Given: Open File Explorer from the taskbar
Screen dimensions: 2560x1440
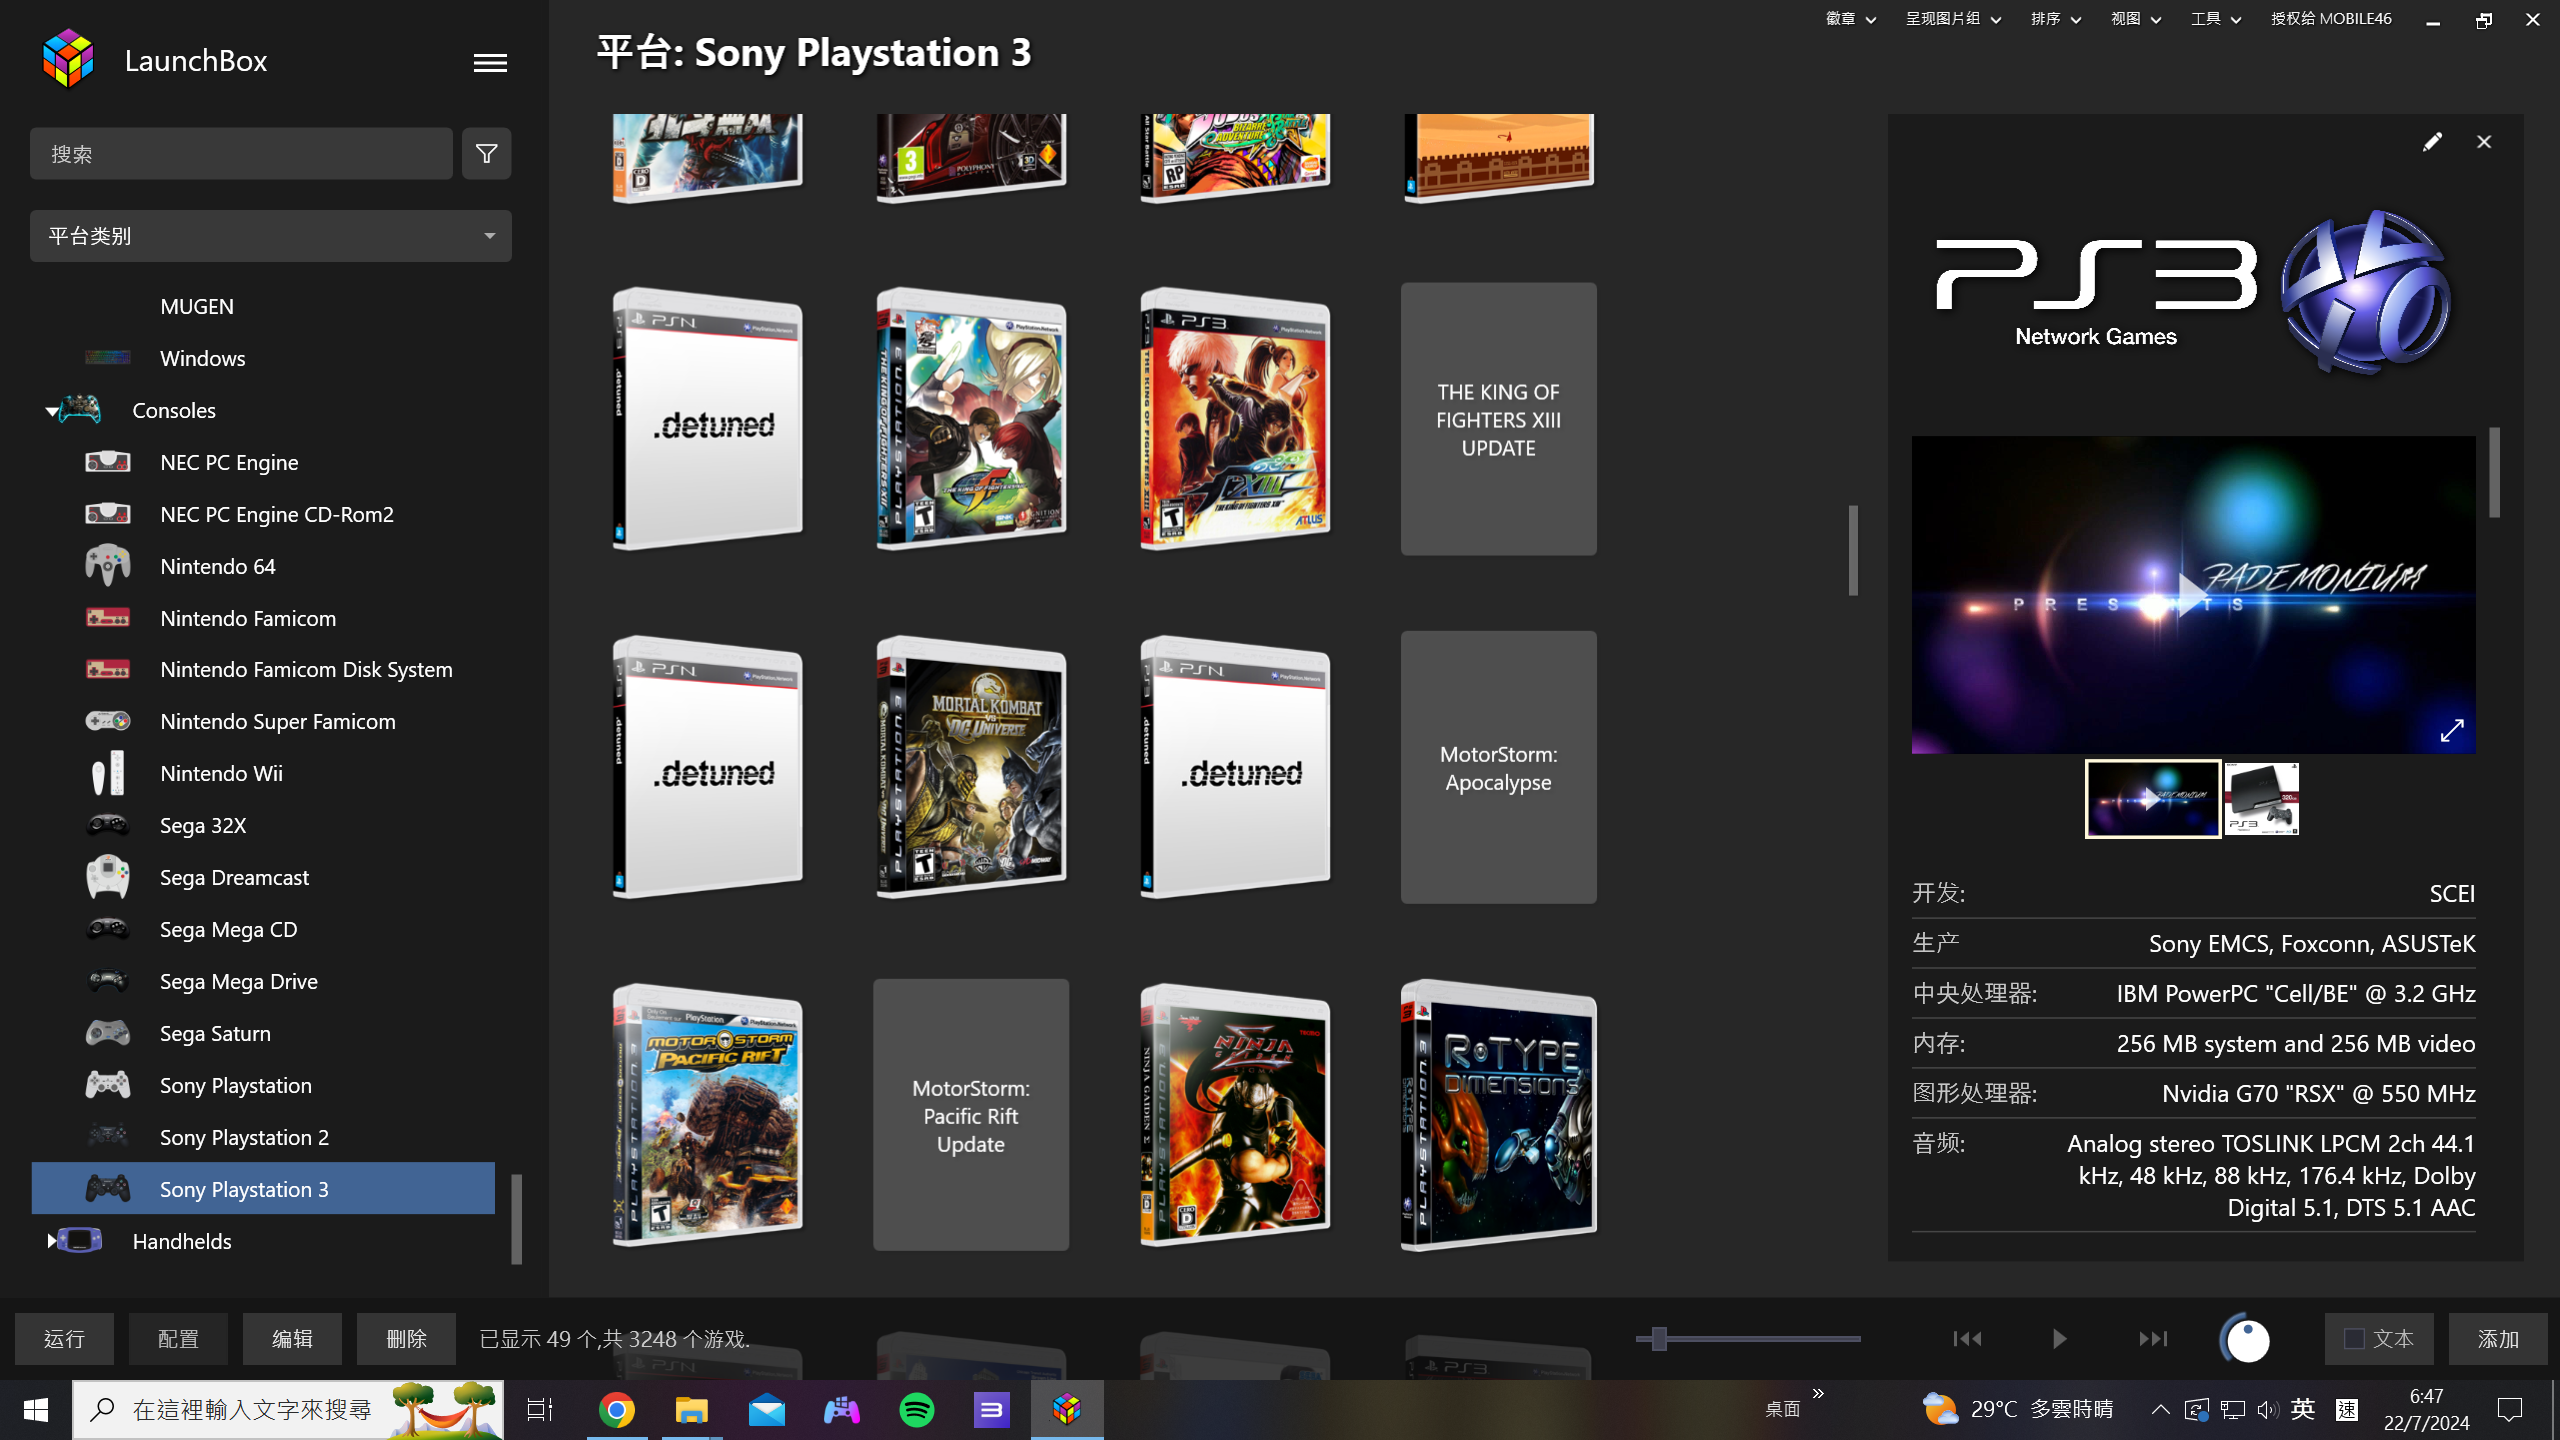Looking at the screenshot, I should tap(691, 1410).
